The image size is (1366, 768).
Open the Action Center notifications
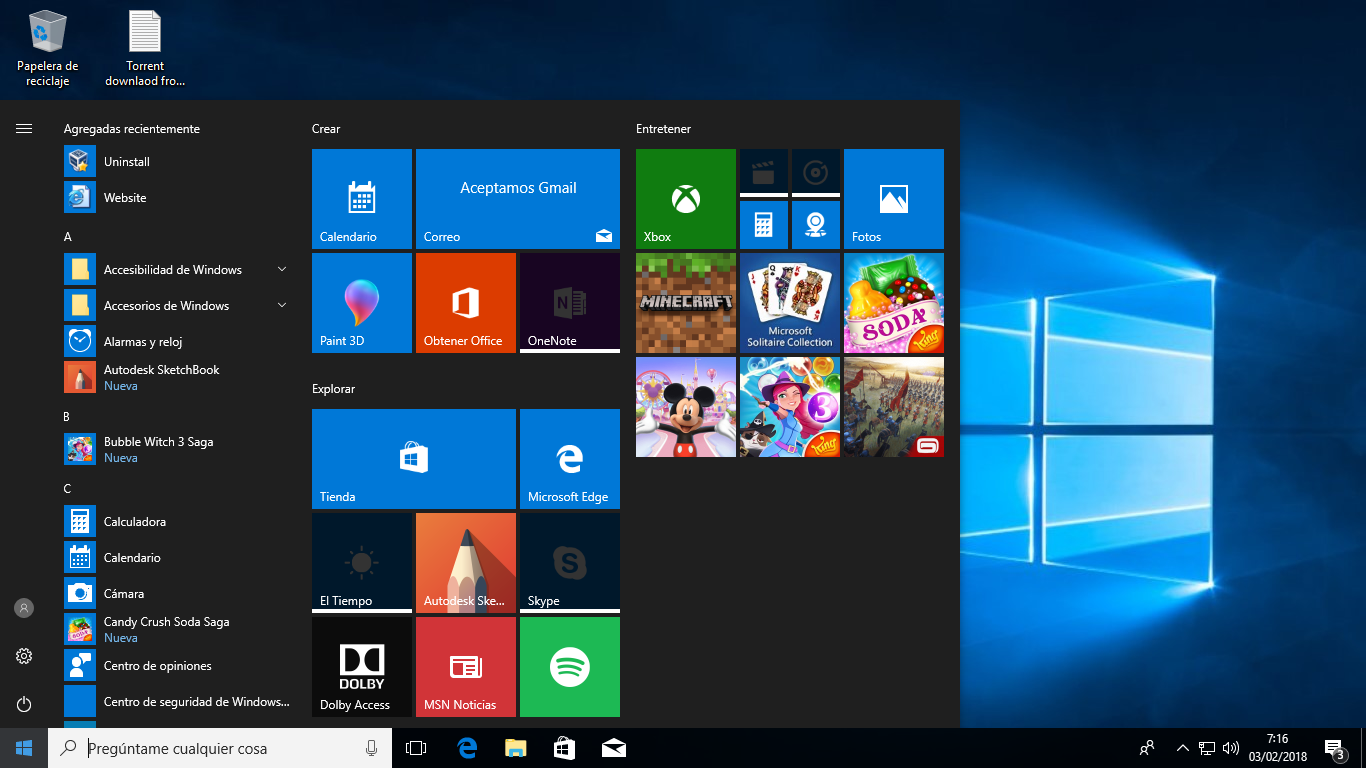[1335, 748]
